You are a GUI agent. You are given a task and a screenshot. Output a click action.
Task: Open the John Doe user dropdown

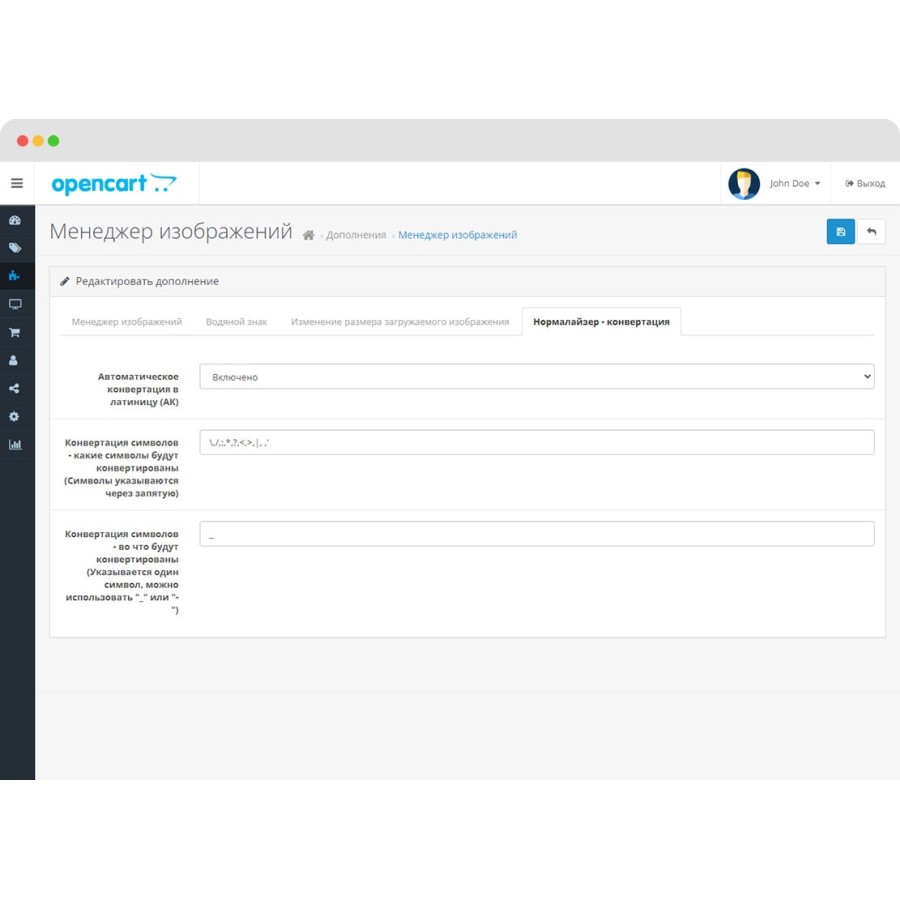(x=795, y=184)
